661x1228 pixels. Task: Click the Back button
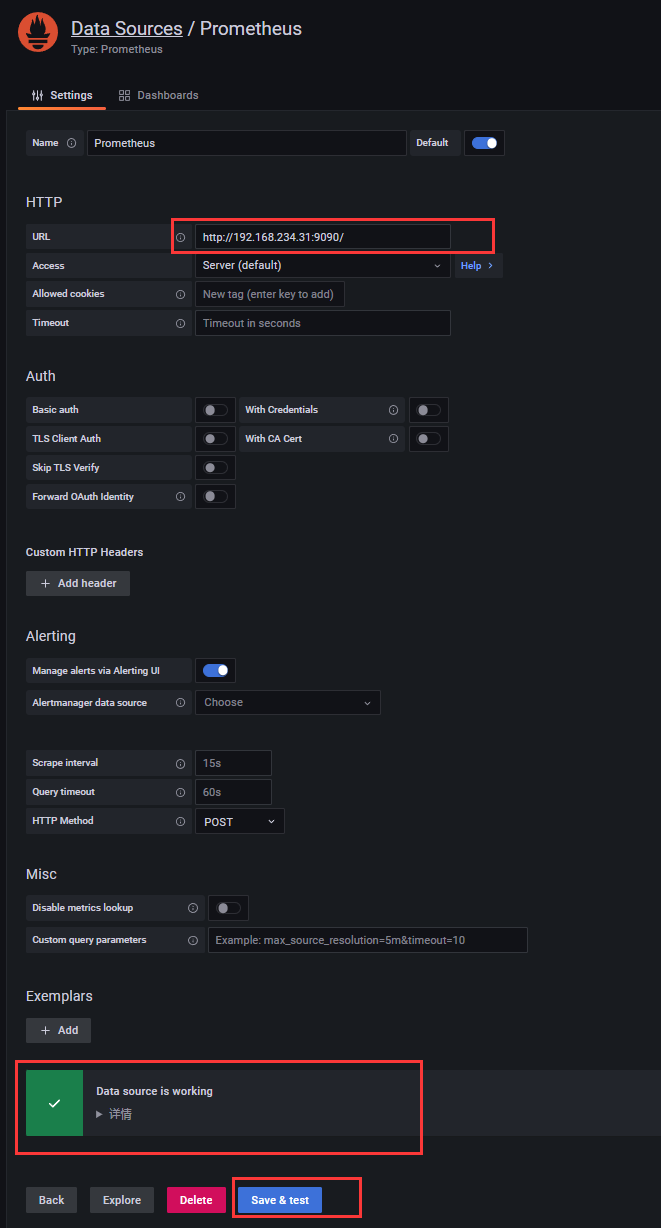[51, 1200]
